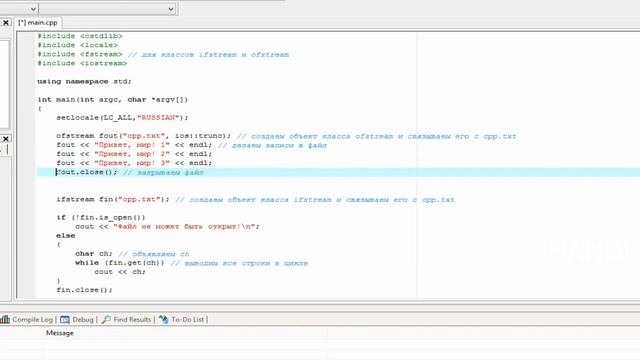Click the setlocale(LC_ALL,"RUSSIAN") statement
Image resolution: width=640 pixels, height=360 pixels.
click(x=122, y=118)
